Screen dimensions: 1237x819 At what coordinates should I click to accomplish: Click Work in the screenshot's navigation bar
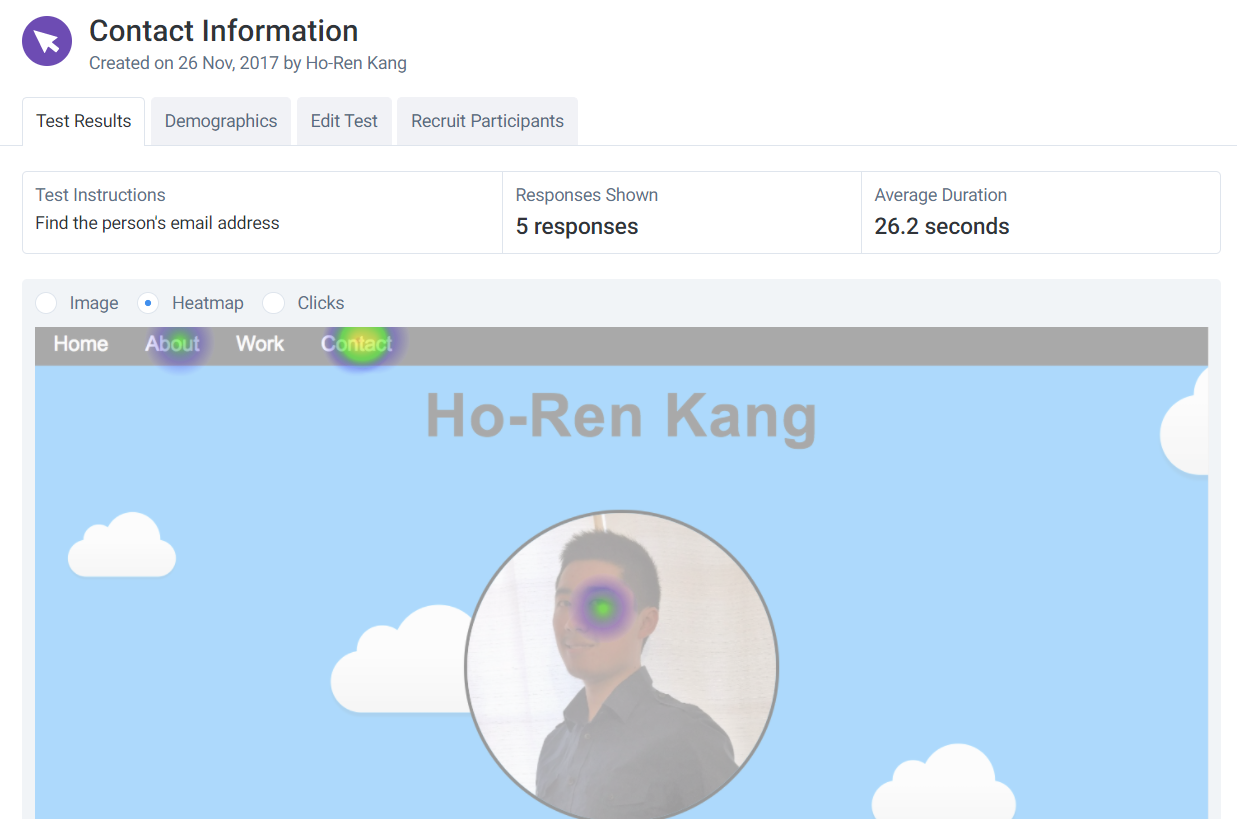click(x=259, y=344)
